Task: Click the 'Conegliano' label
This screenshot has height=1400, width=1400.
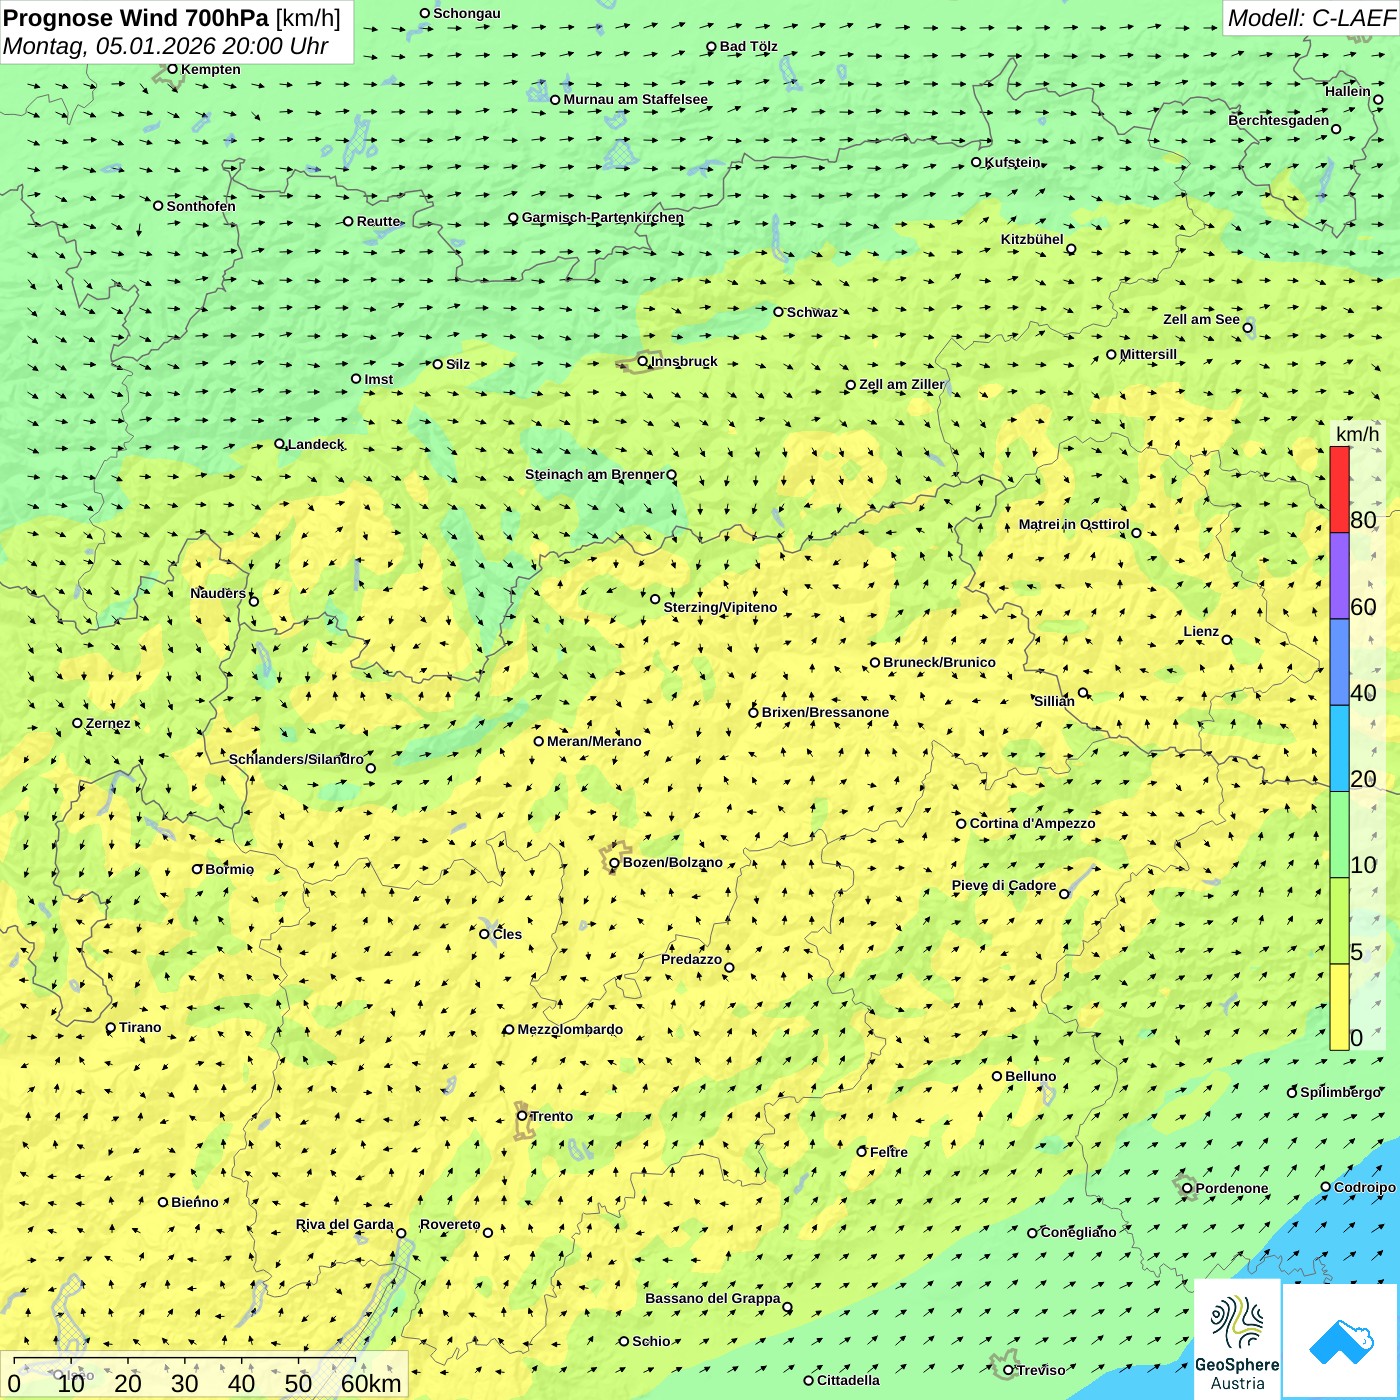Action: coord(1078,1232)
